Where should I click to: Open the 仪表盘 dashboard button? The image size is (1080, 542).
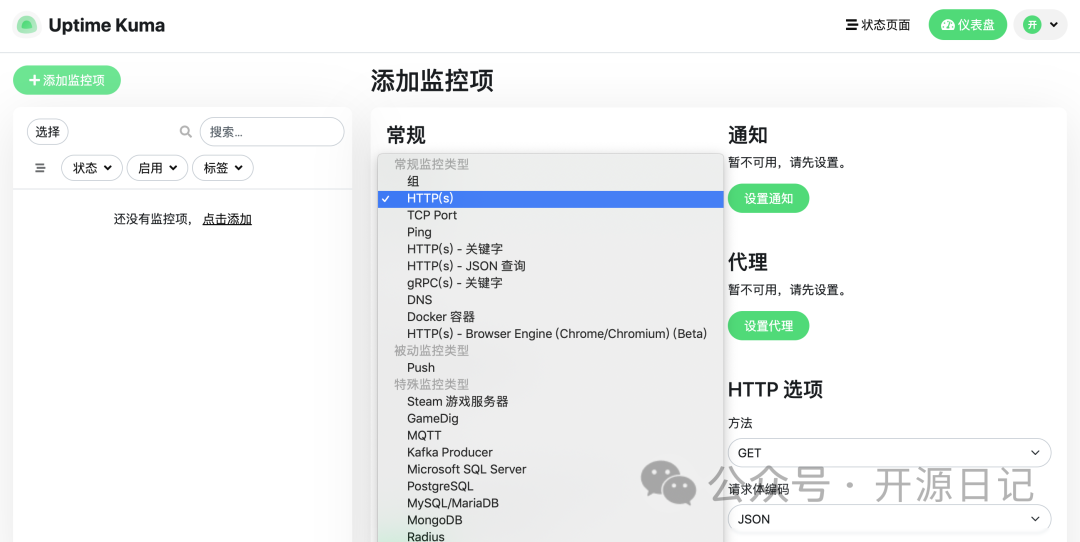968,25
